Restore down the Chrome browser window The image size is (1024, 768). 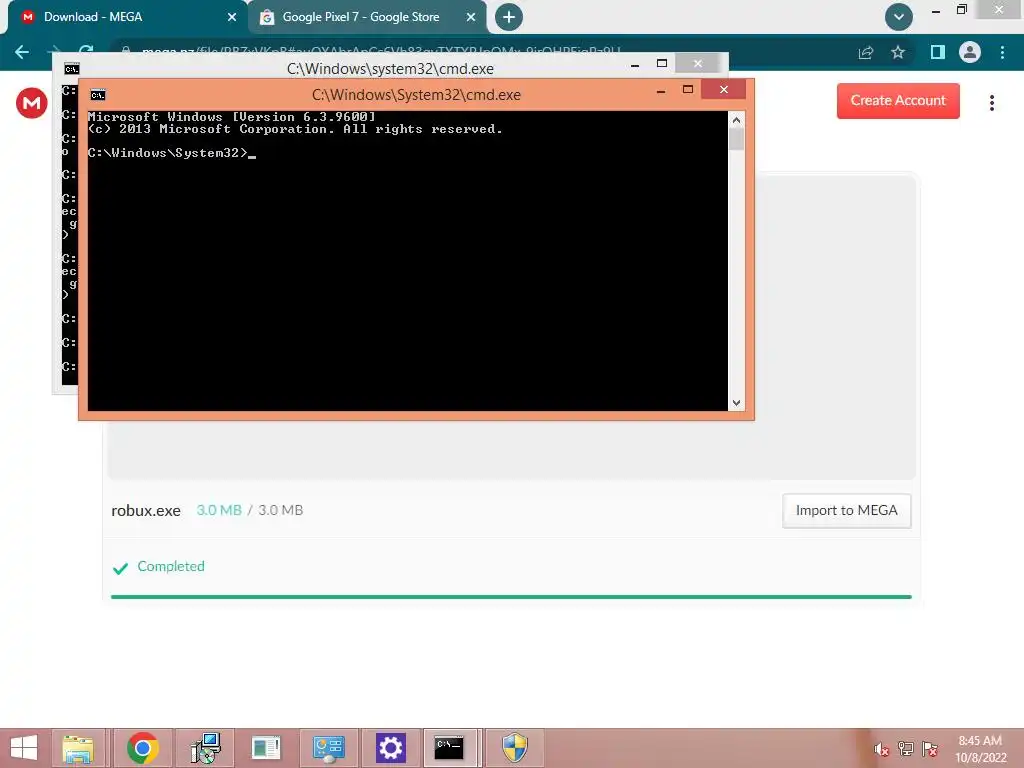[962, 10]
